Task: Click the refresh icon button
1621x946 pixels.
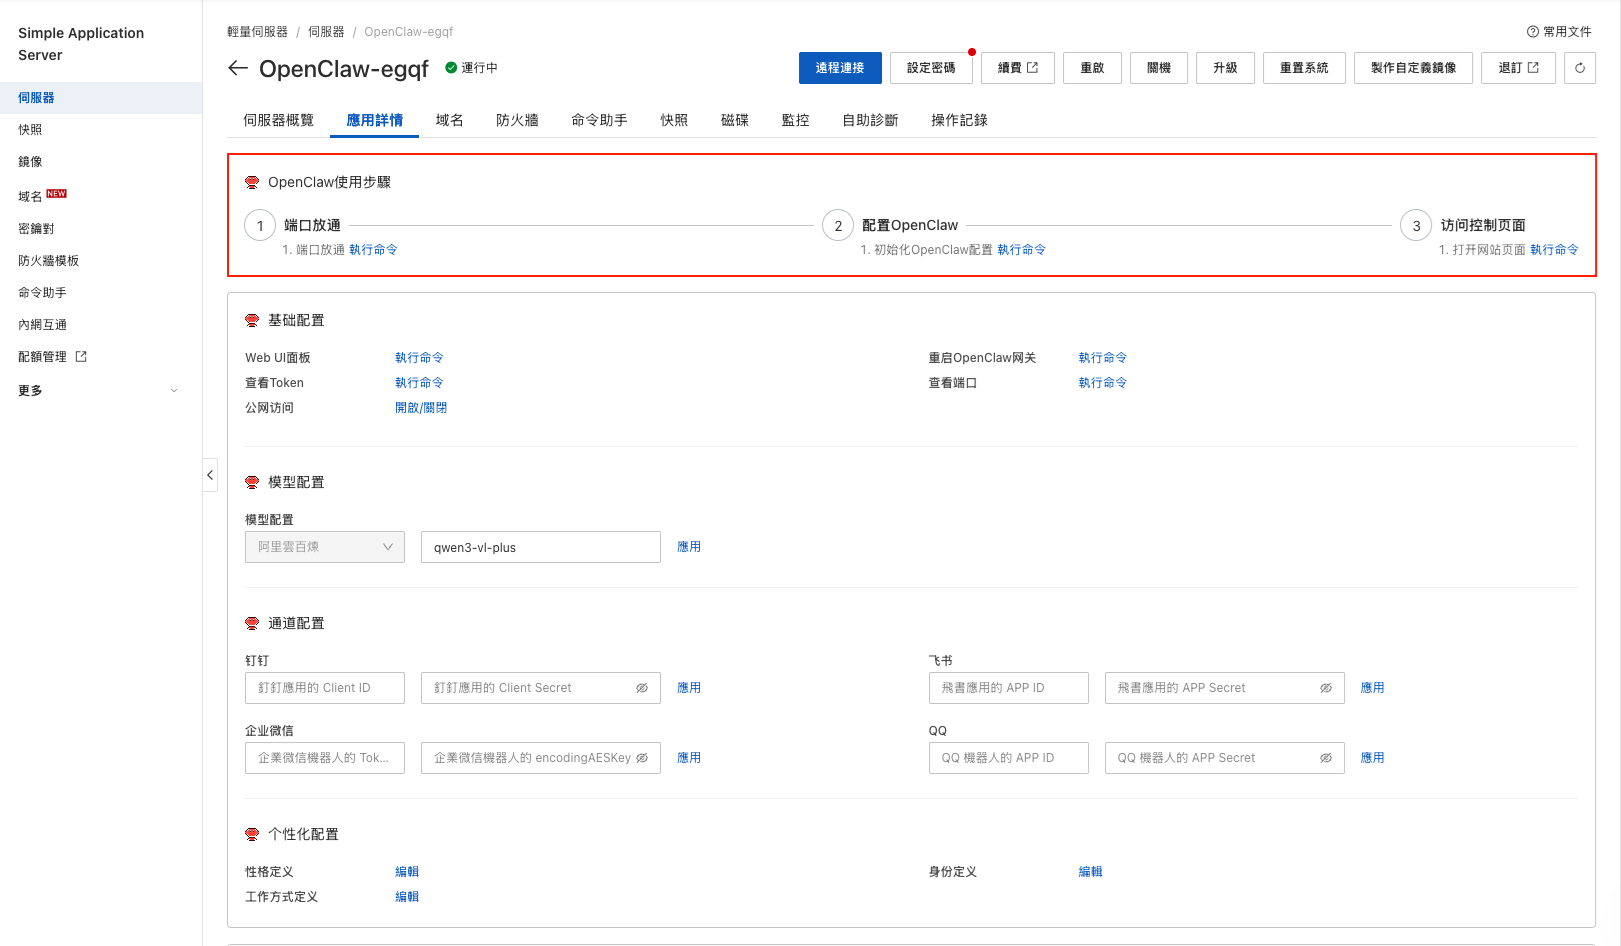Action: 1579,68
